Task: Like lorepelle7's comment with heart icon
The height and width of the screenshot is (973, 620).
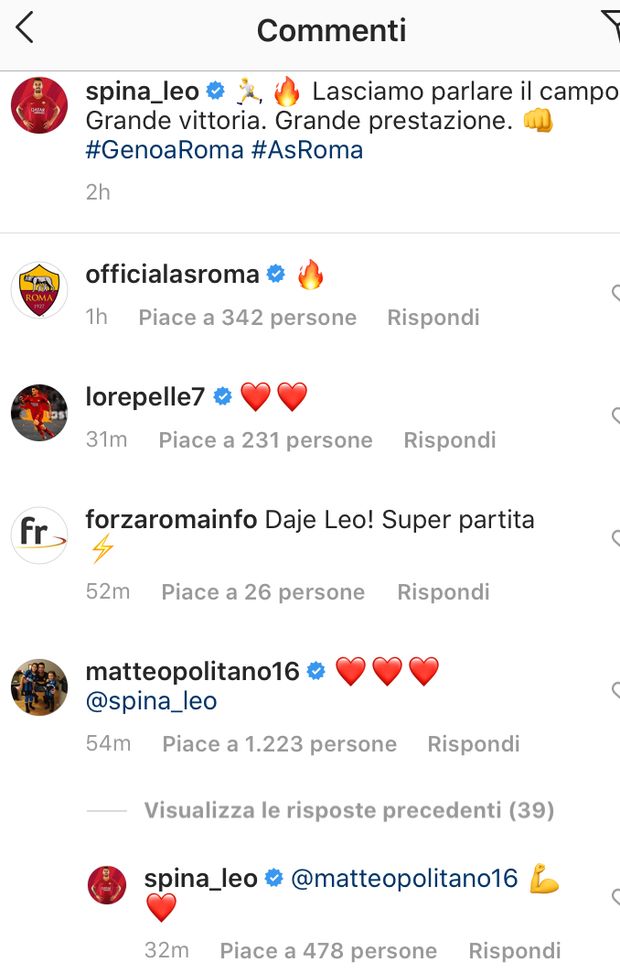Action: (615, 415)
